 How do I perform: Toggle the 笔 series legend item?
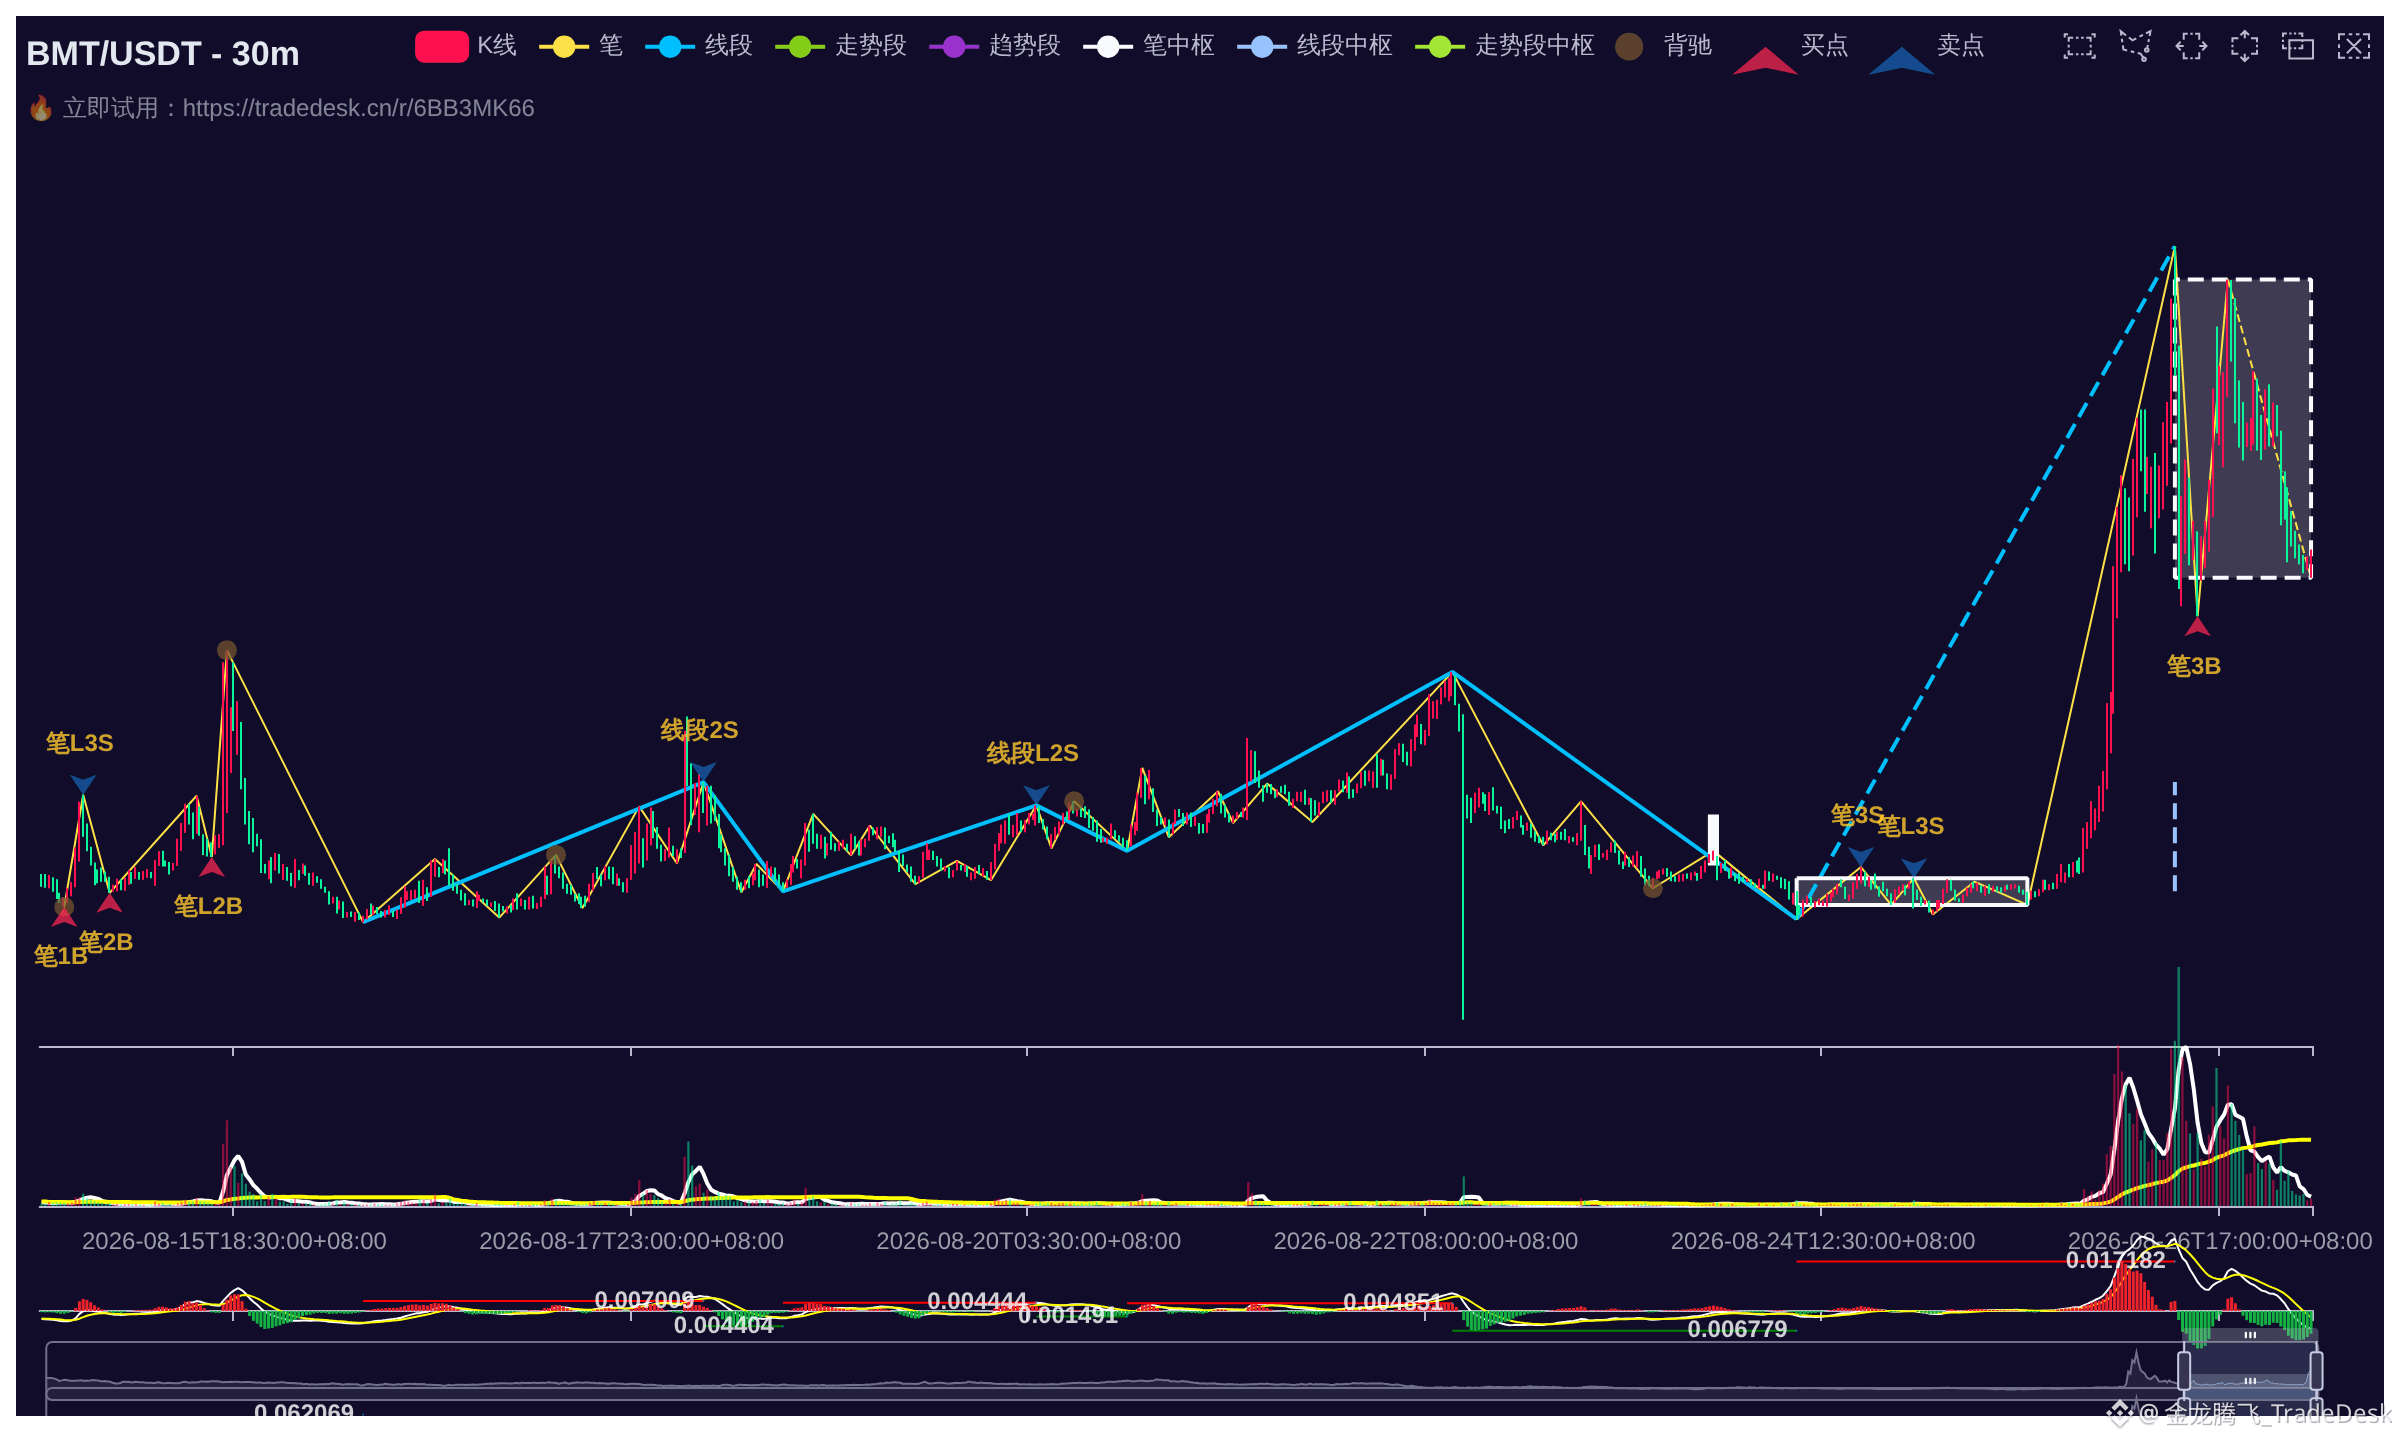(x=581, y=46)
